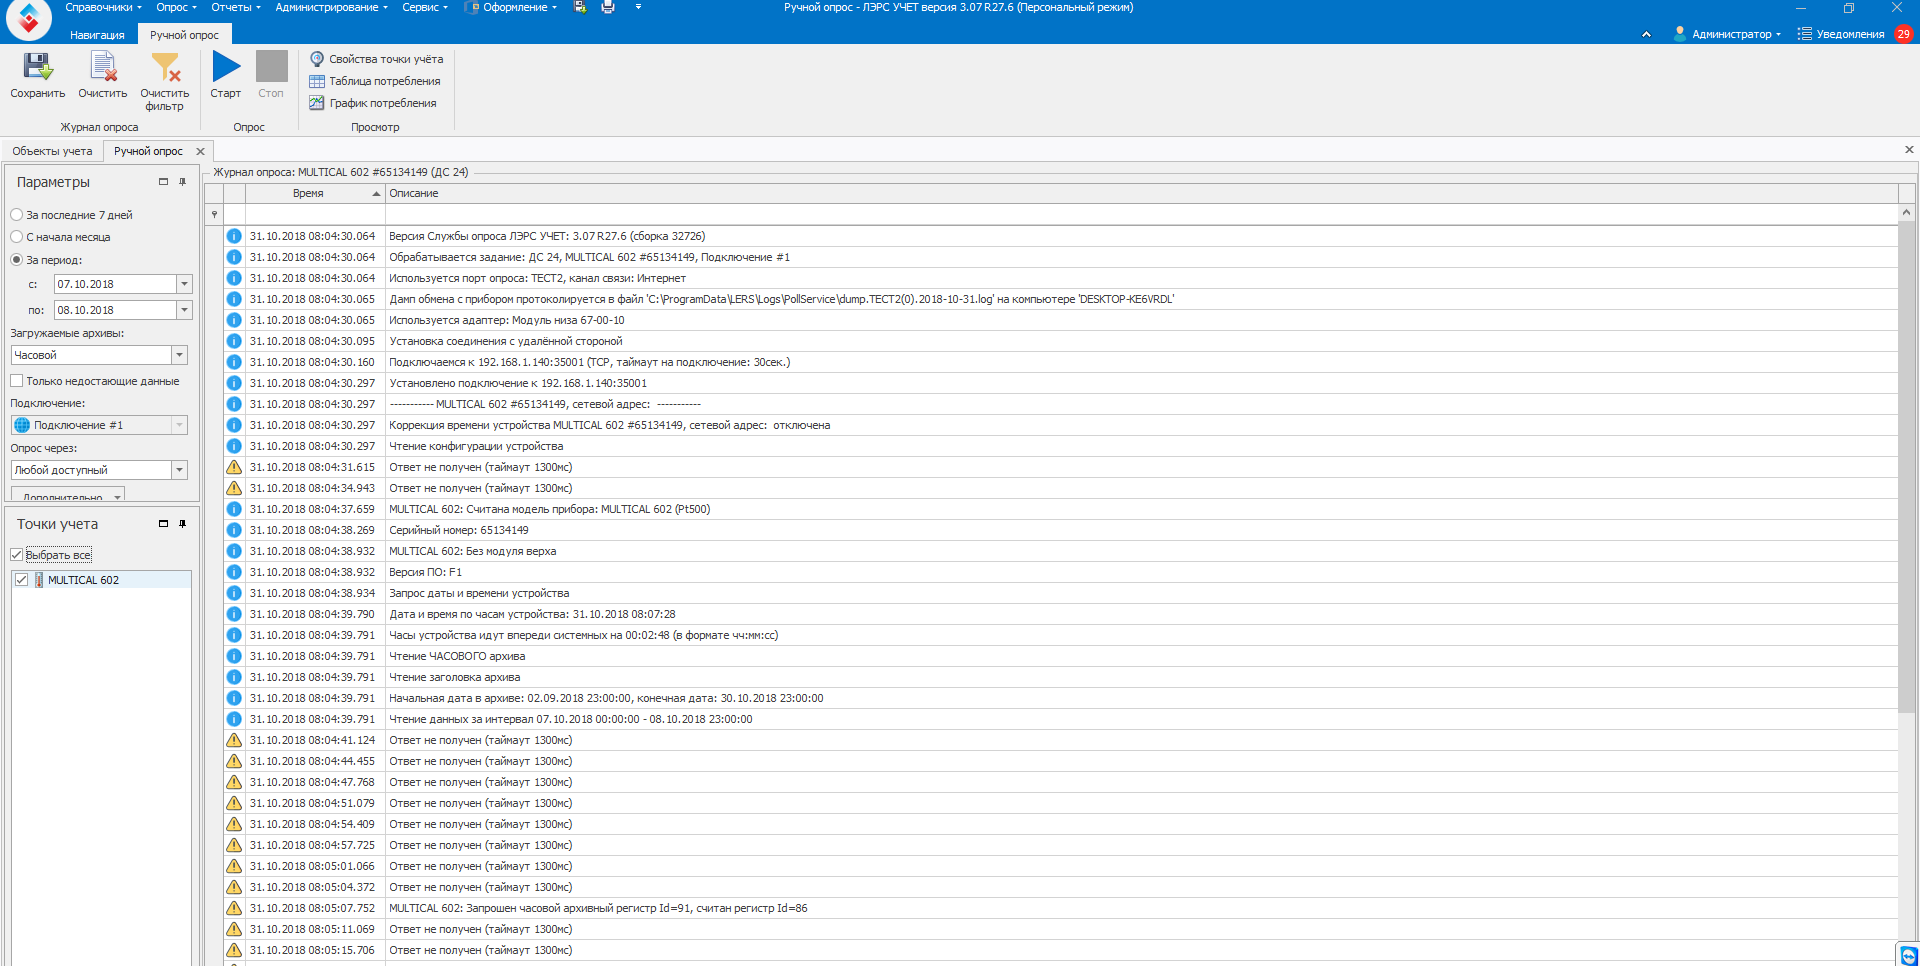Click info icon of 08:04:30.064 version row
This screenshot has height=966, width=1920.
pyautogui.click(x=234, y=236)
